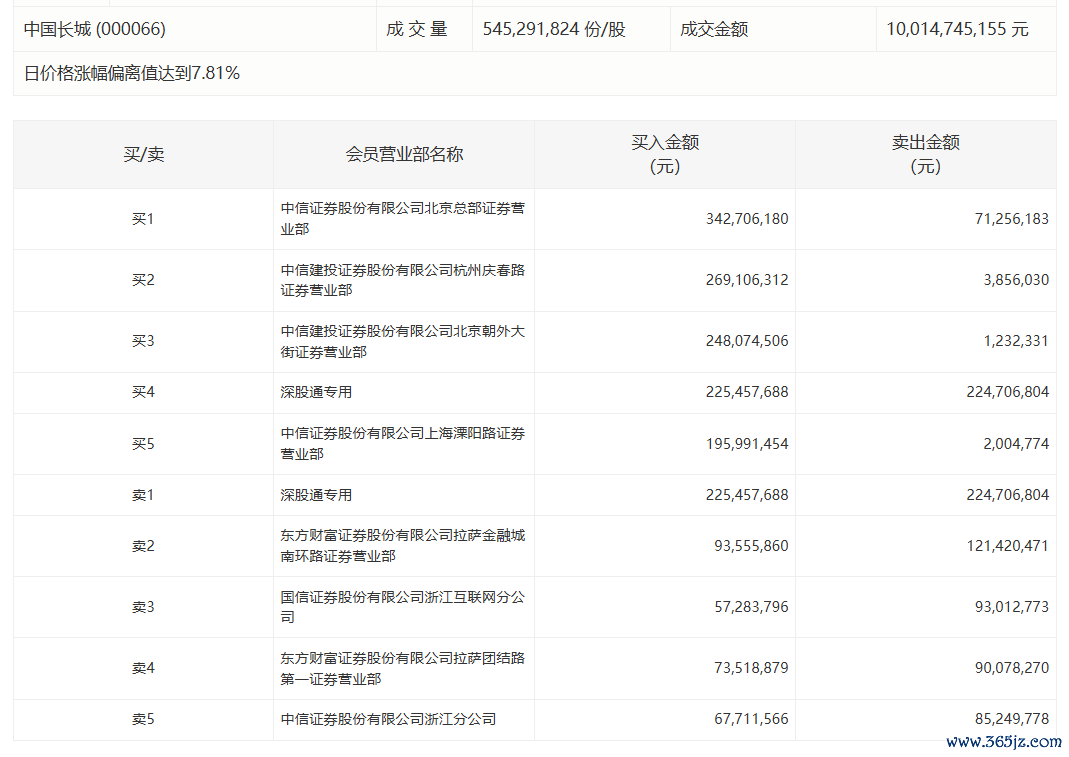Viewport: 1069px width, 757px height.
Task: Select 225,457,688 in the 卖1 row
Action: [747, 495]
